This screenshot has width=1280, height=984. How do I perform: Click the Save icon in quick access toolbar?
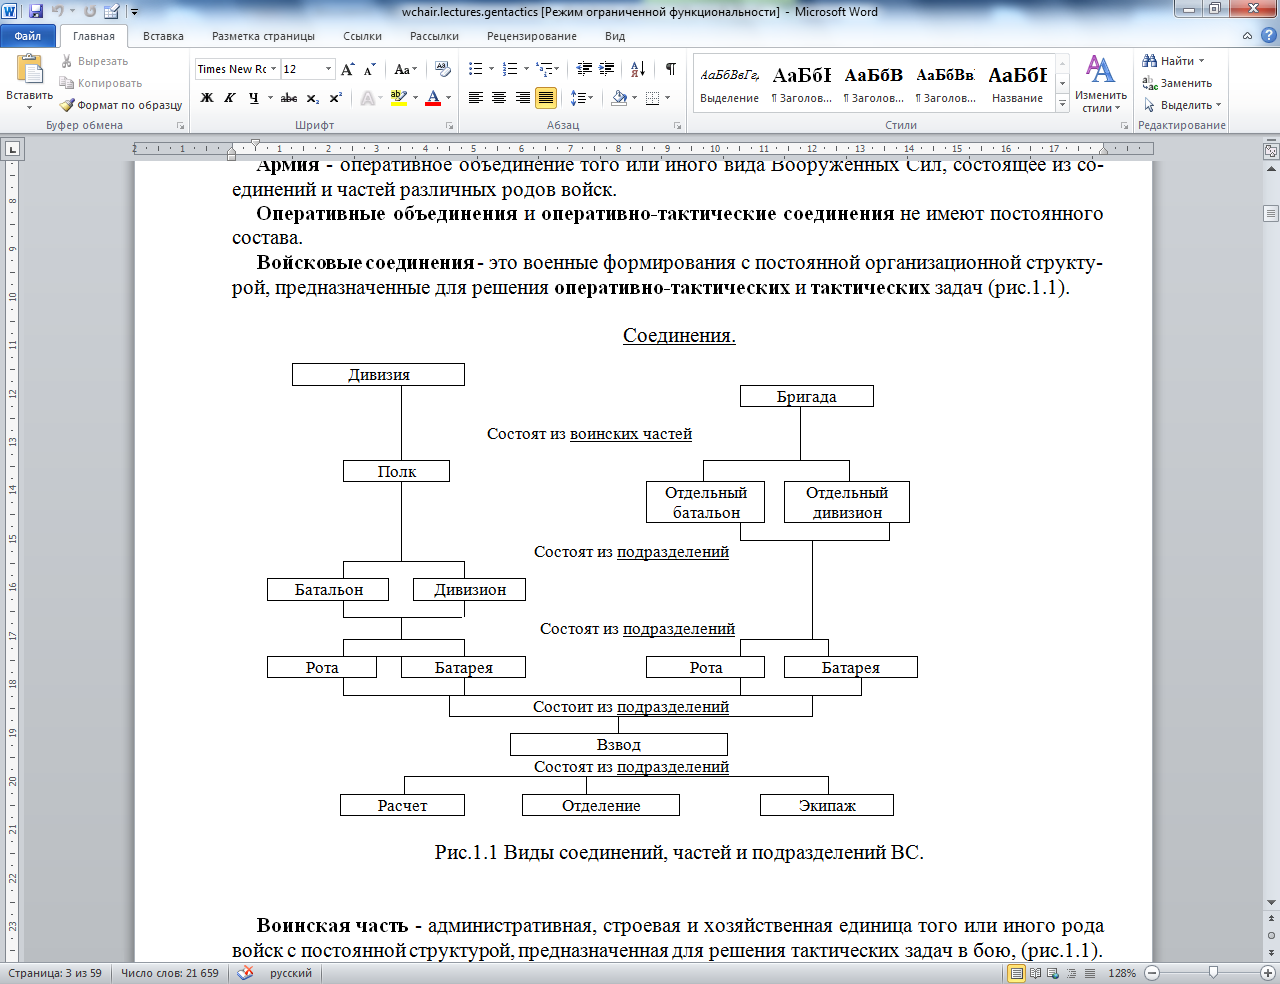[x=36, y=12]
